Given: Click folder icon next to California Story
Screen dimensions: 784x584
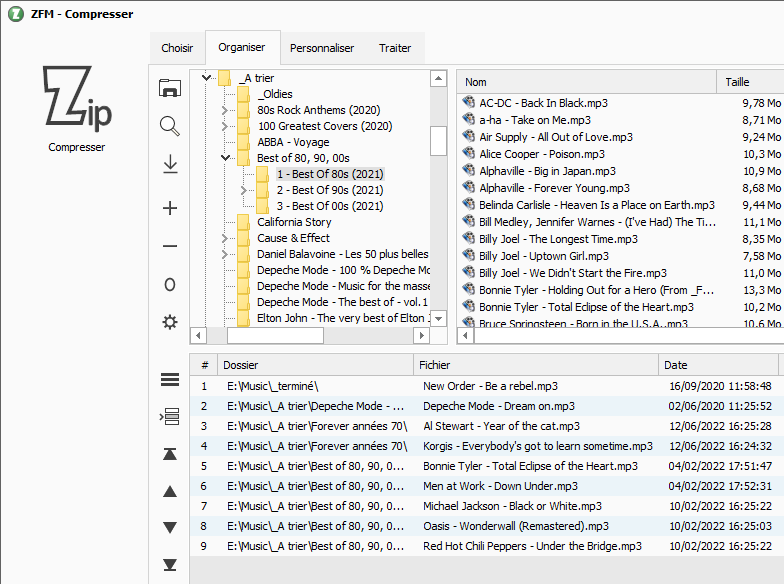Looking at the screenshot, I should point(244,222).
